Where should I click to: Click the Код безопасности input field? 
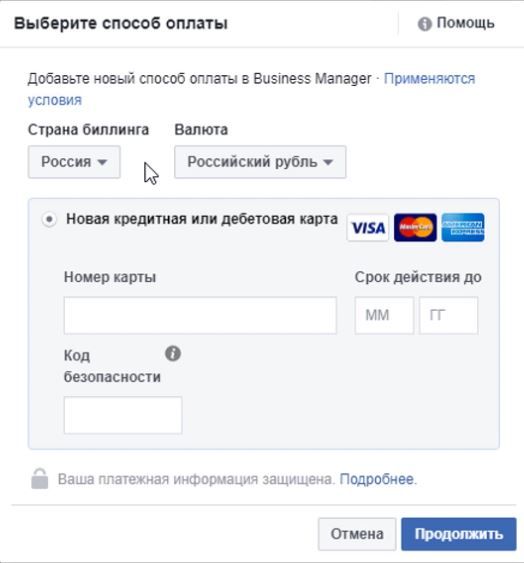(123, 415)
